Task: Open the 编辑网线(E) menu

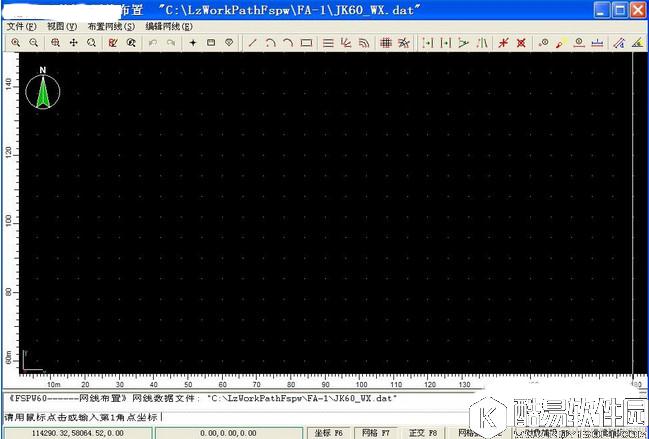Action: click(168, 26)
